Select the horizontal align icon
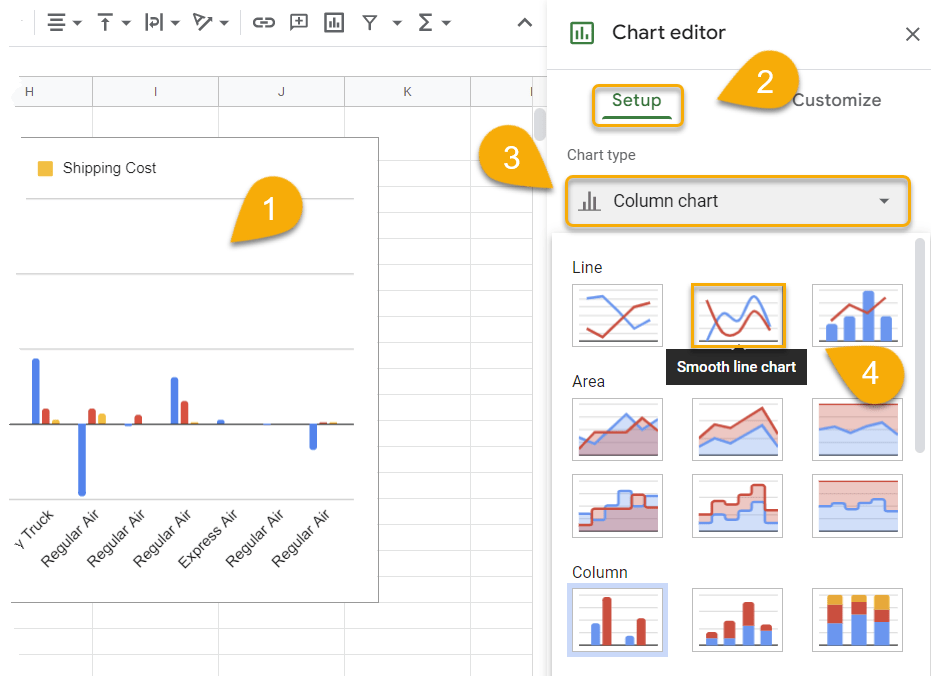The width and height of the screenshot is (931, 676). coord(55,22)
